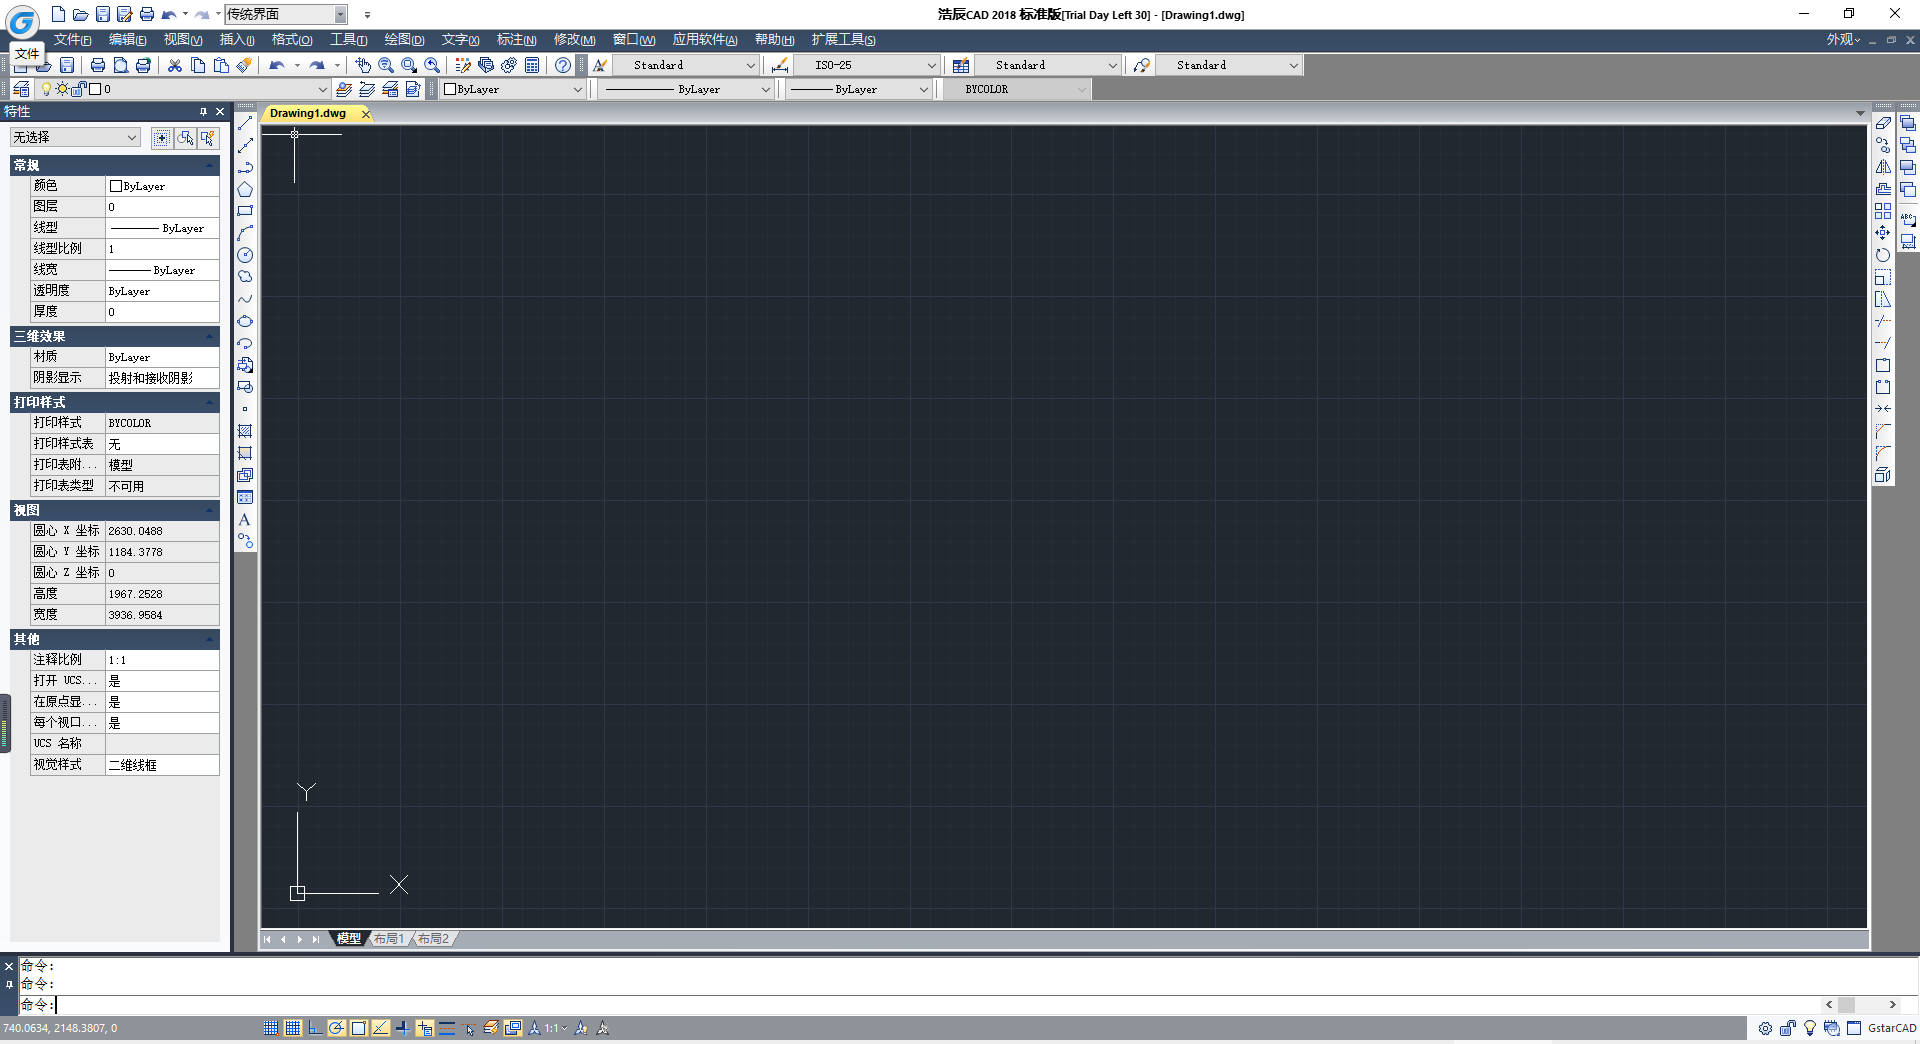The width and height of the screenshot is (1920, 1044).
Task: Select the Rectangle drawing tool
Action: (245, 211)
